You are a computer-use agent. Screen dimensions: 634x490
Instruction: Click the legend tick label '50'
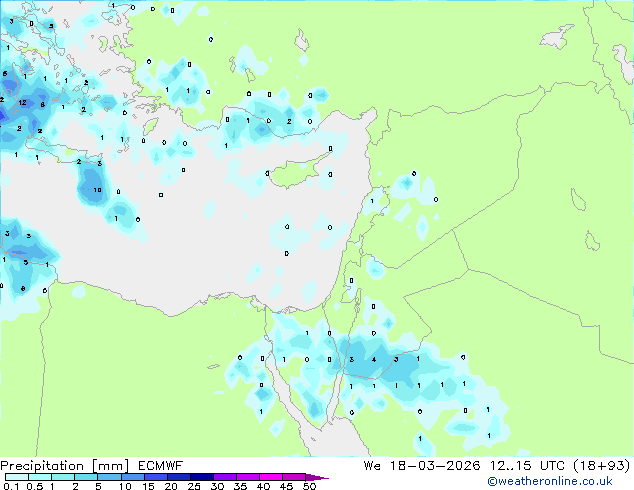[x=309, y=486]
